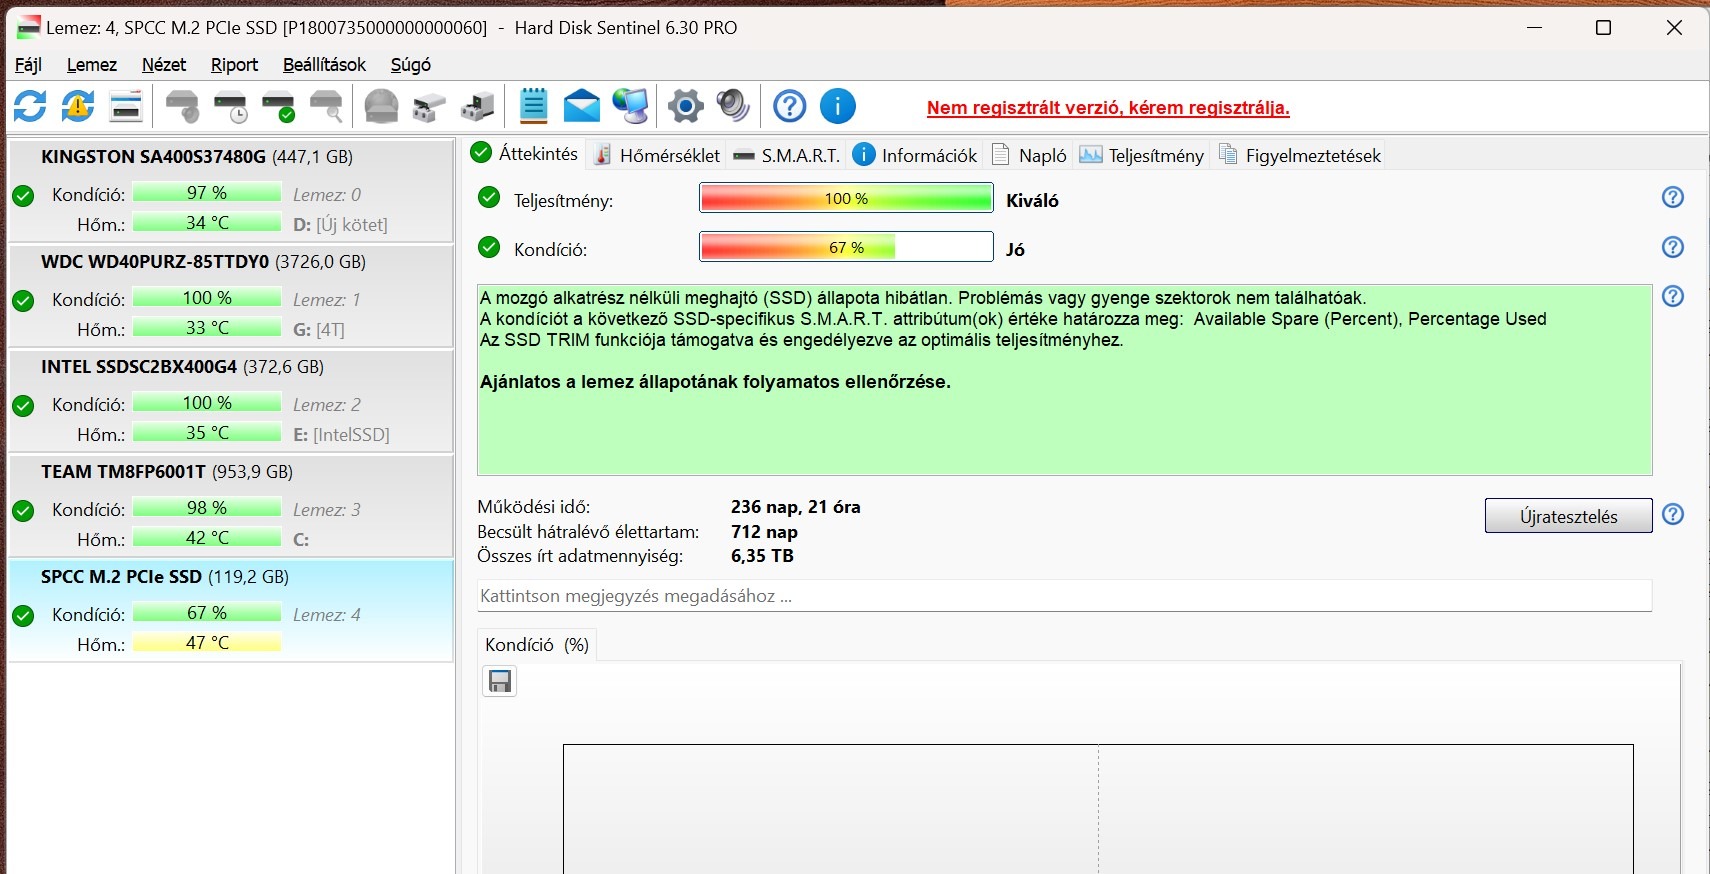
Task: Click the E: [IntelSSD] volume label
Action: pyautogui.click(x=341, y=434)
